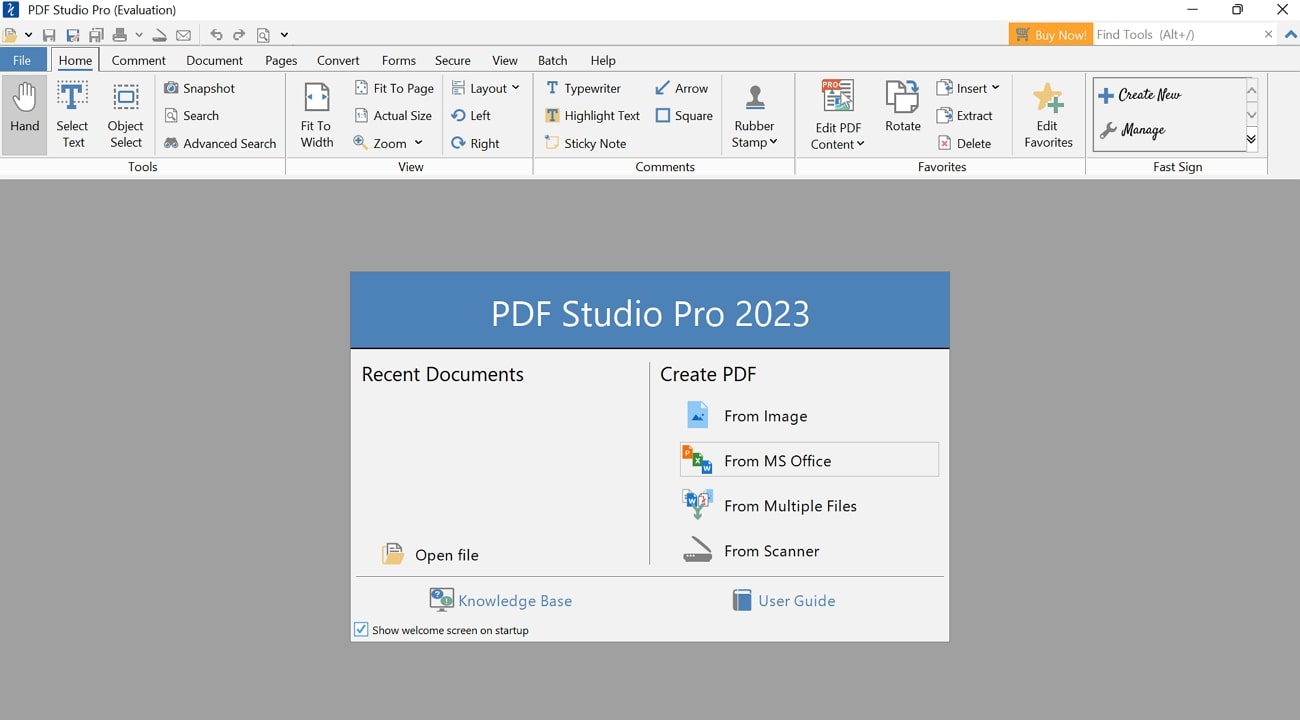This screenshot has width=1300, height=720.
Task: Click Create New in Fast Sign
Action: (x=1139, y=95)
